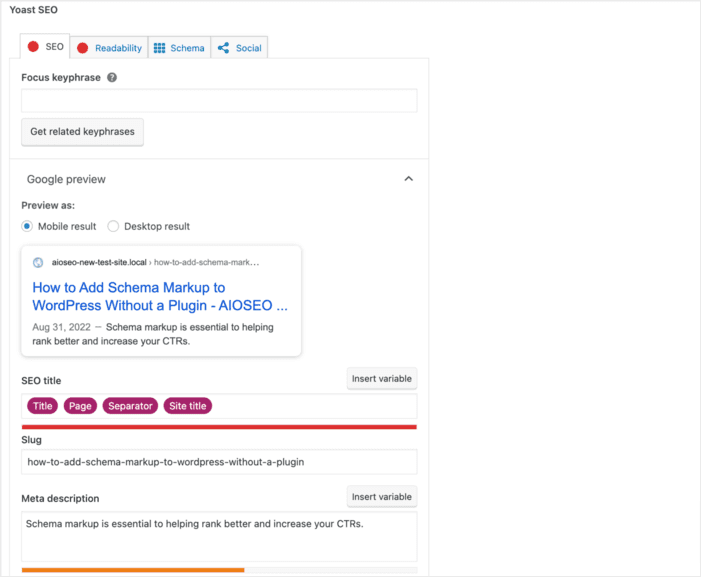Screen dimensions: 701x577
Task: Select Desktop result radio button
Action: point(113,226)
